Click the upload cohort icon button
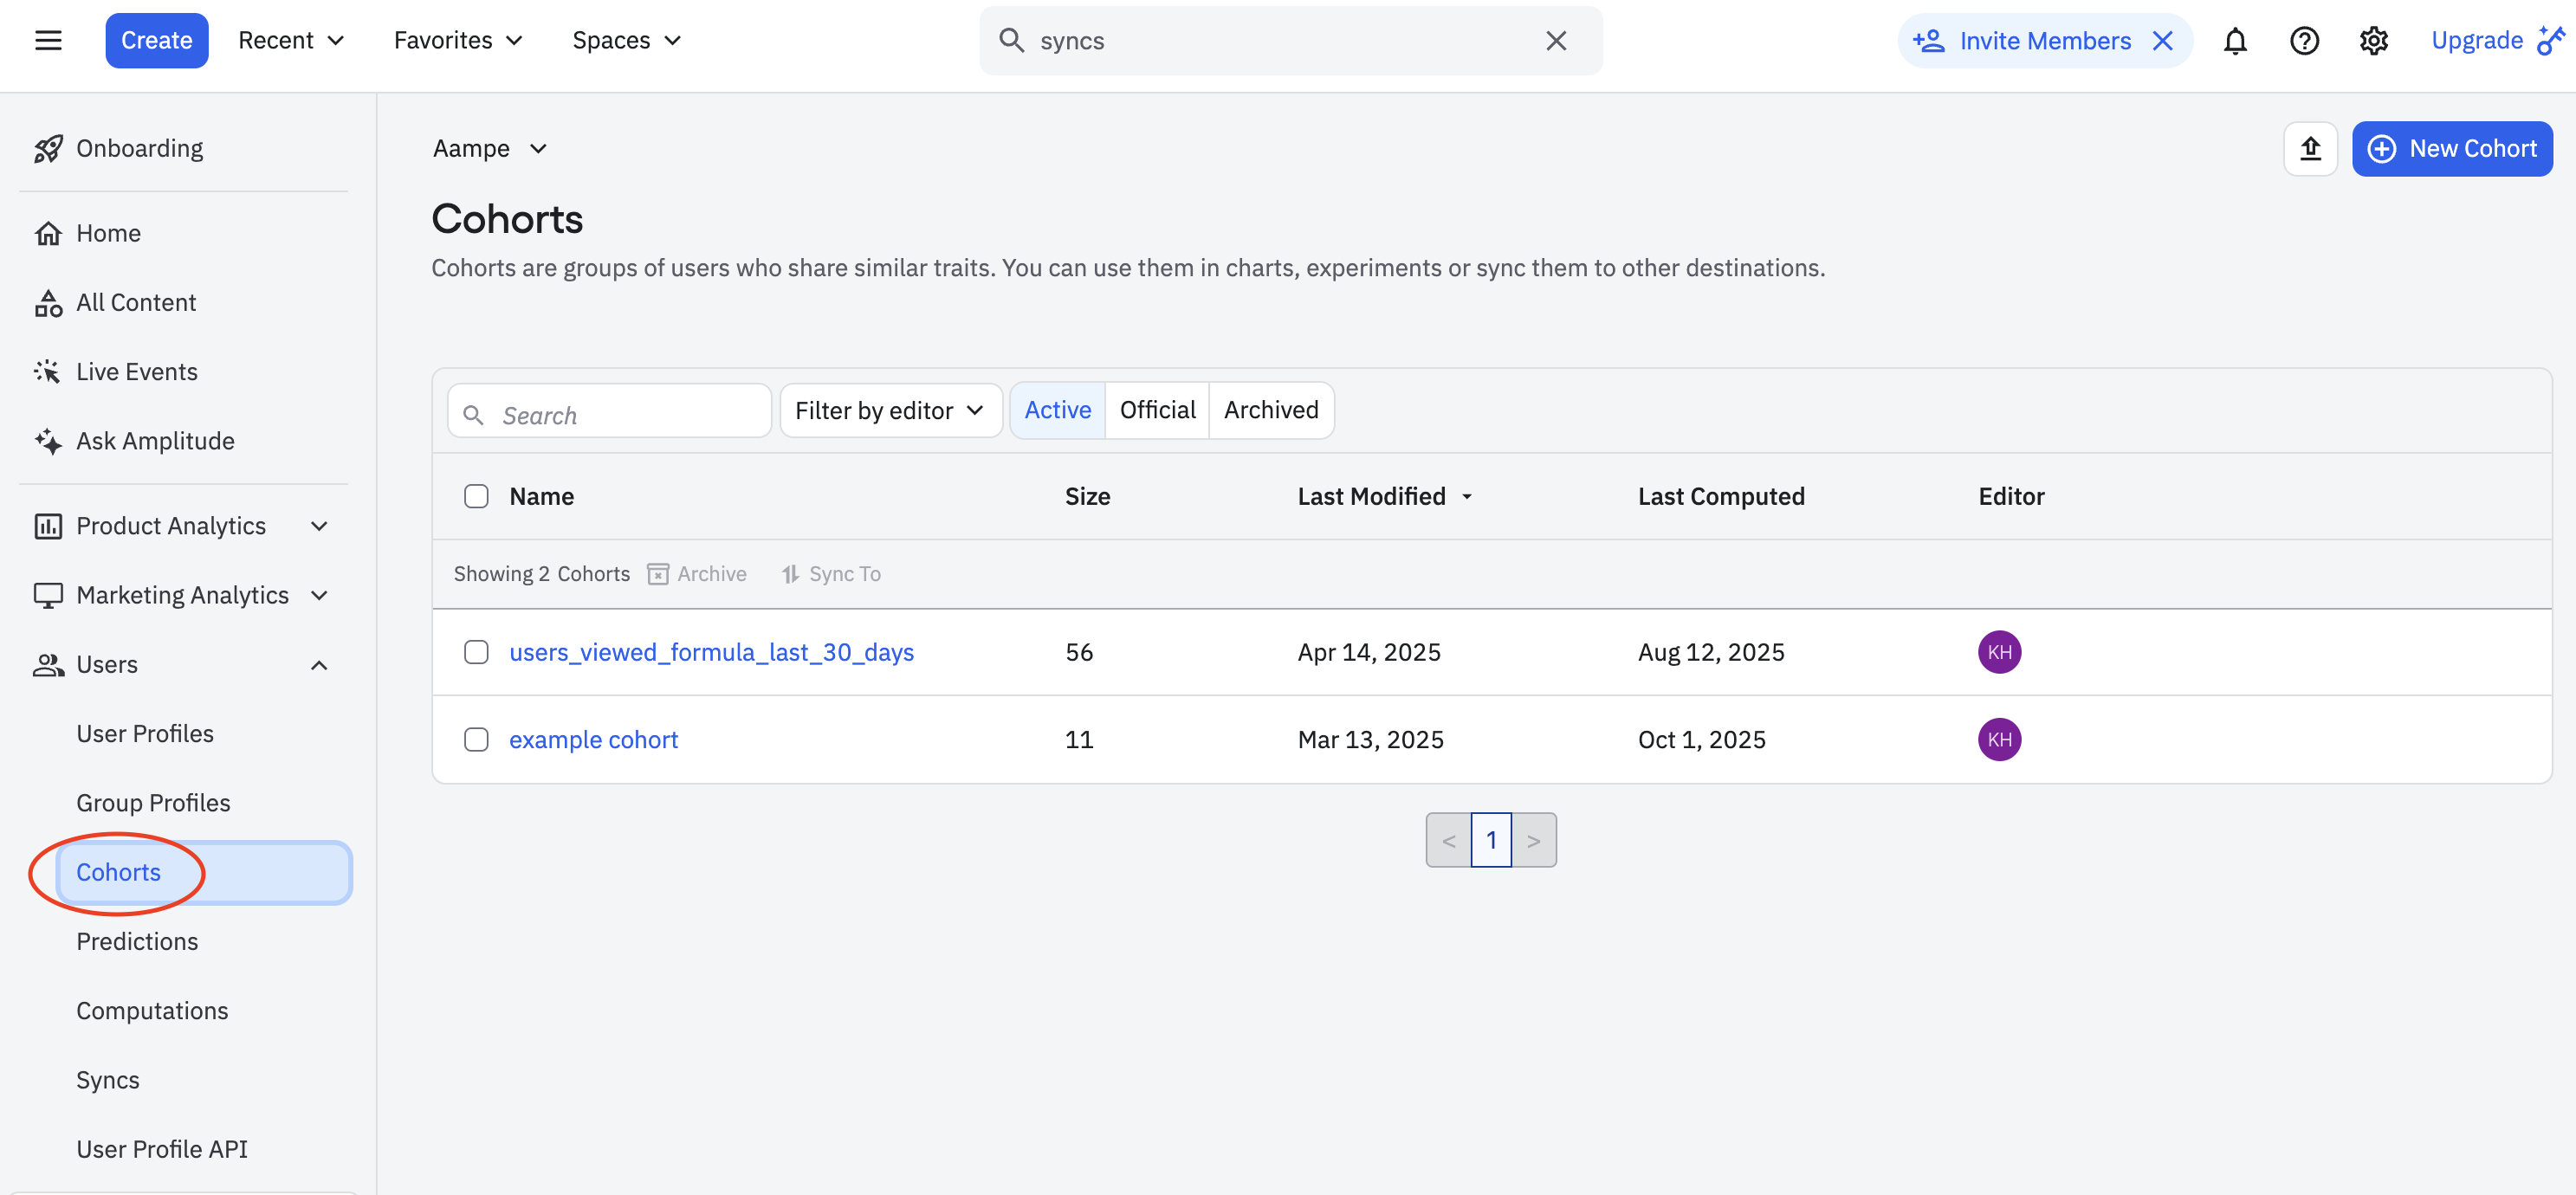Viewport: 2576px width, 1195px height. click(x=2310, y=149)
